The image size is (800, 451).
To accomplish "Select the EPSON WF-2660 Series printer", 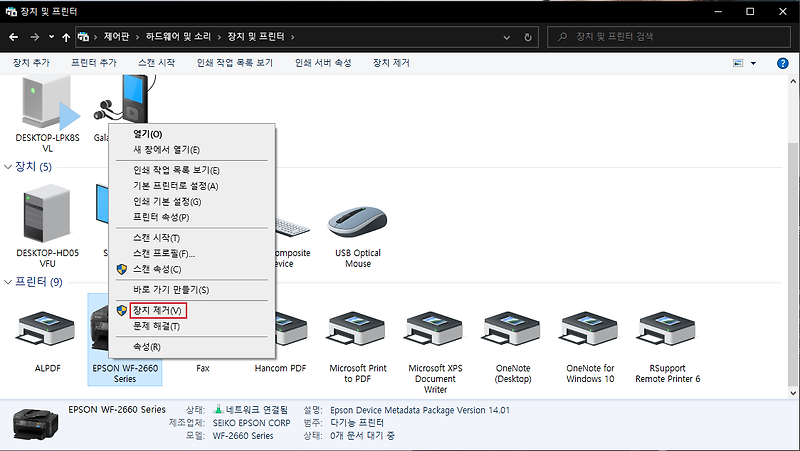I will click(125, 373).
